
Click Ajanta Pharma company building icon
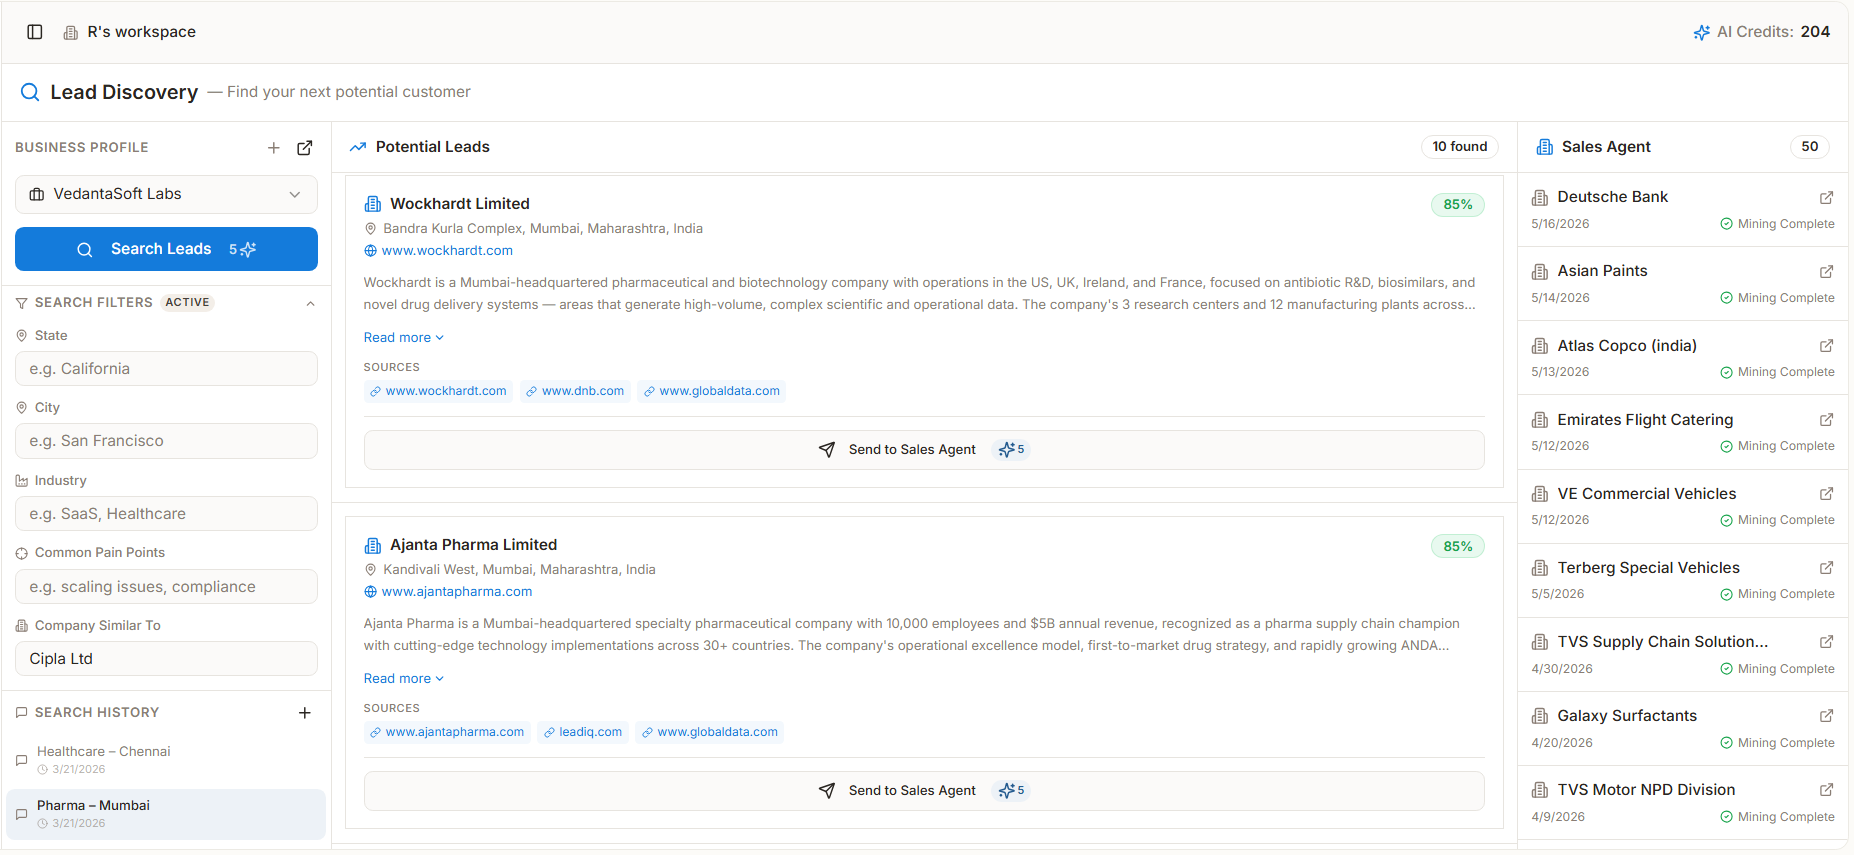(373, 545)
